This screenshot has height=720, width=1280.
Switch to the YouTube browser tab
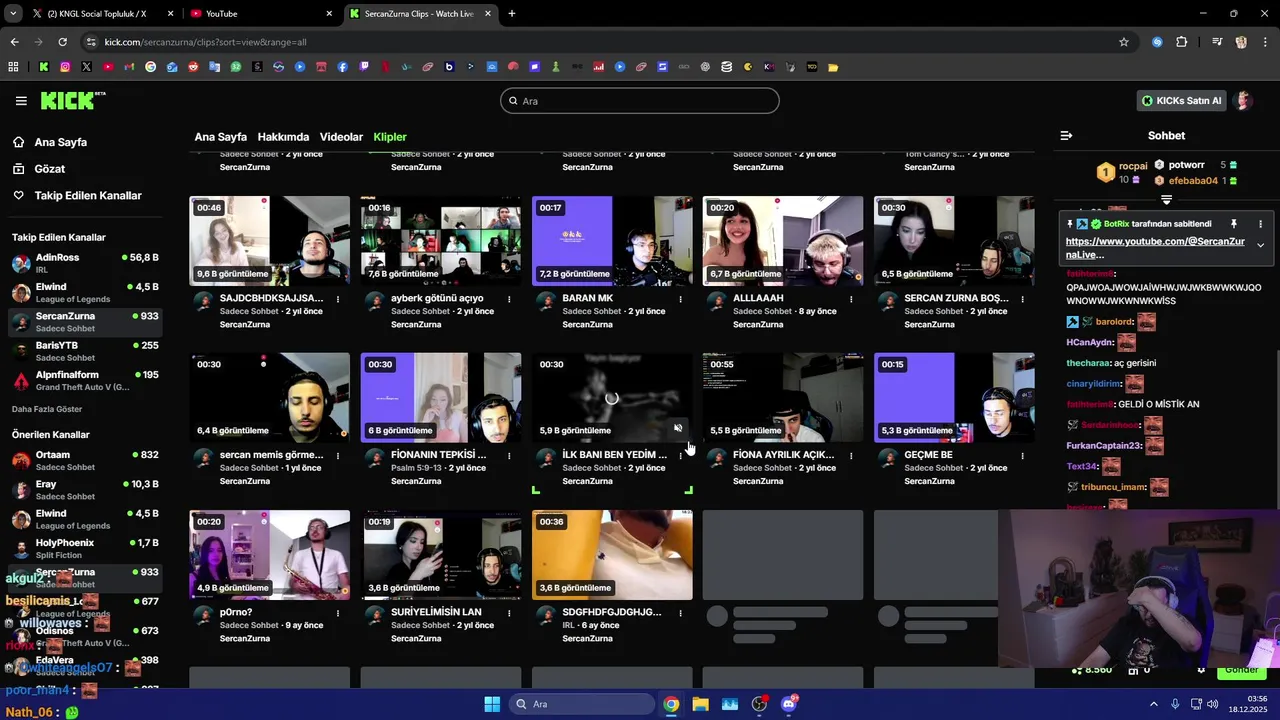click(x=261, y=14)
